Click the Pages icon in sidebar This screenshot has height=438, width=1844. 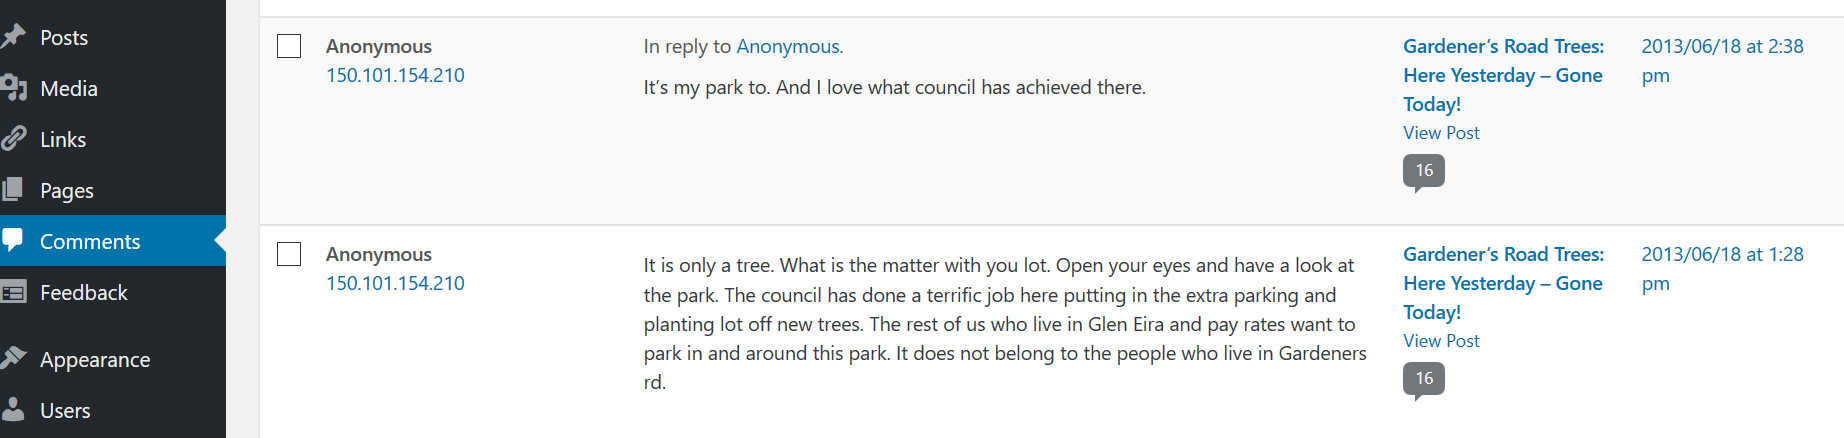pos(13,190)
